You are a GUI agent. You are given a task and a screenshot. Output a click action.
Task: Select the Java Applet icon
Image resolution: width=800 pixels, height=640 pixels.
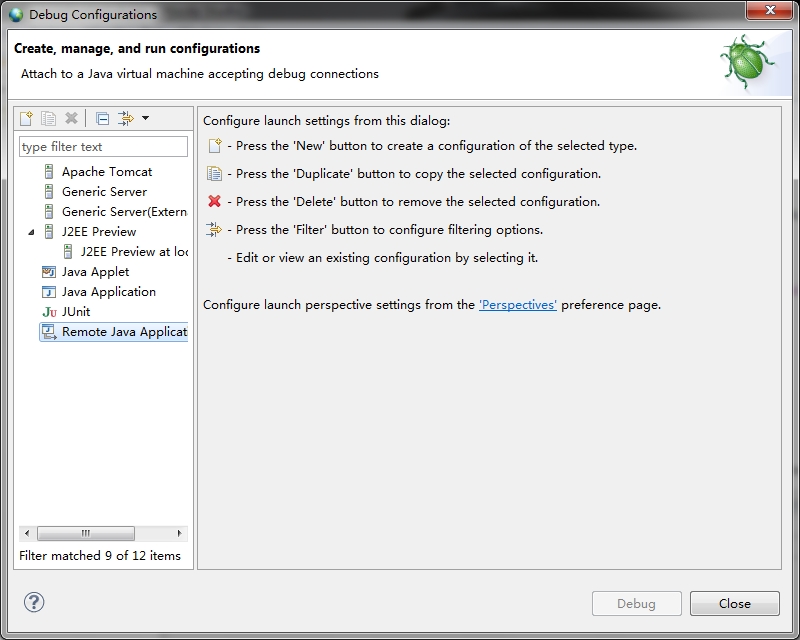[48, 272]
